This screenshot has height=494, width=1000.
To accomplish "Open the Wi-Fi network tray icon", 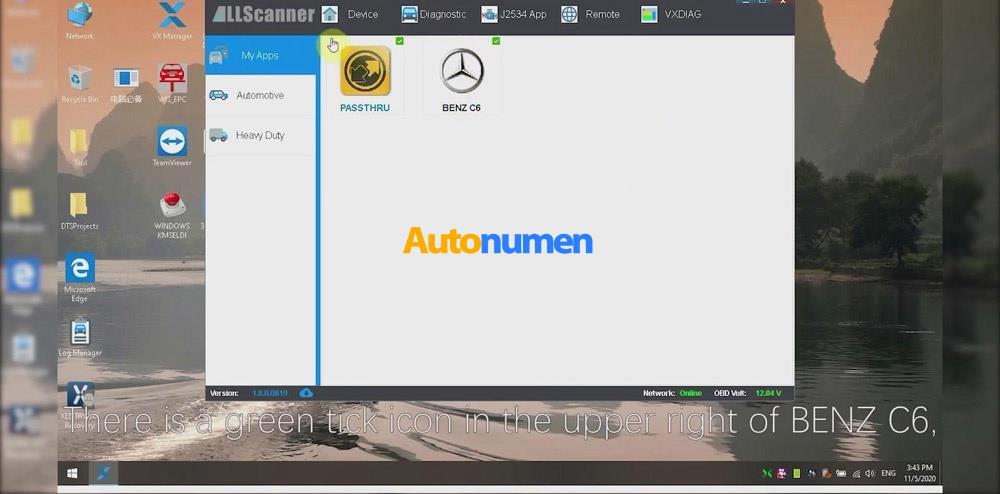I will click(x=857, y=474).
